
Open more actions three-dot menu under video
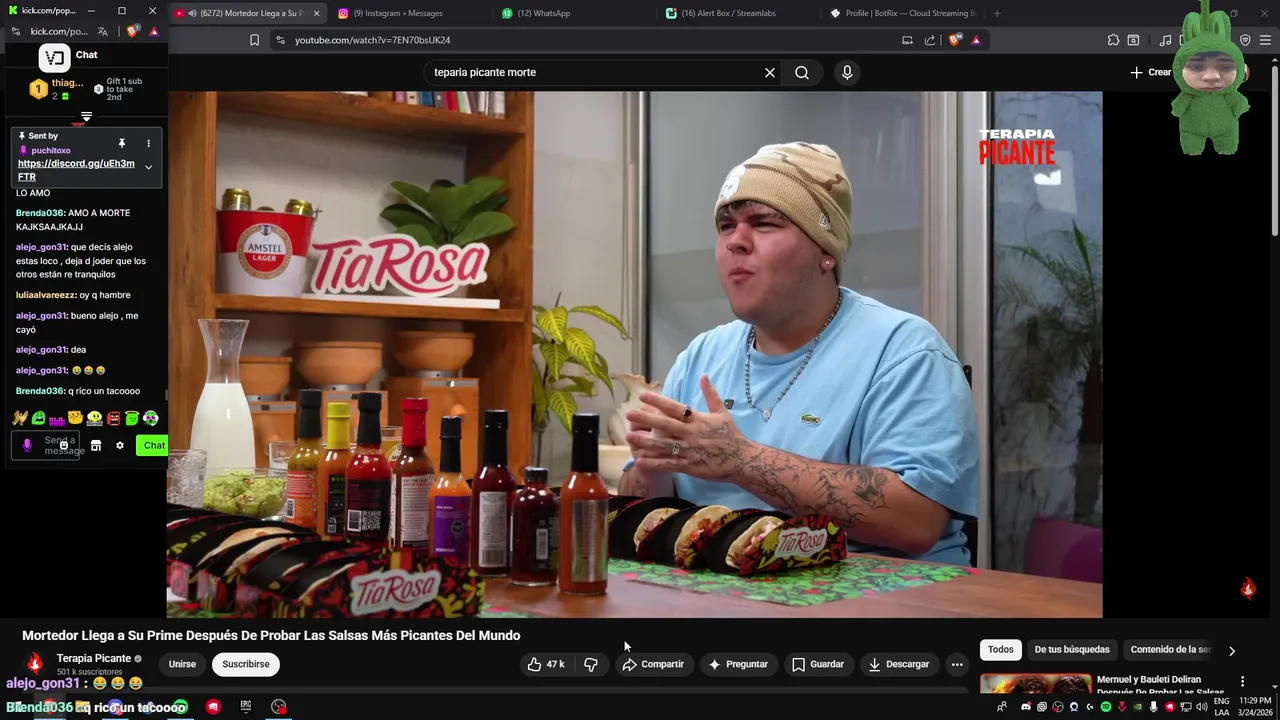pyautogui.click(x=957, y=664)
